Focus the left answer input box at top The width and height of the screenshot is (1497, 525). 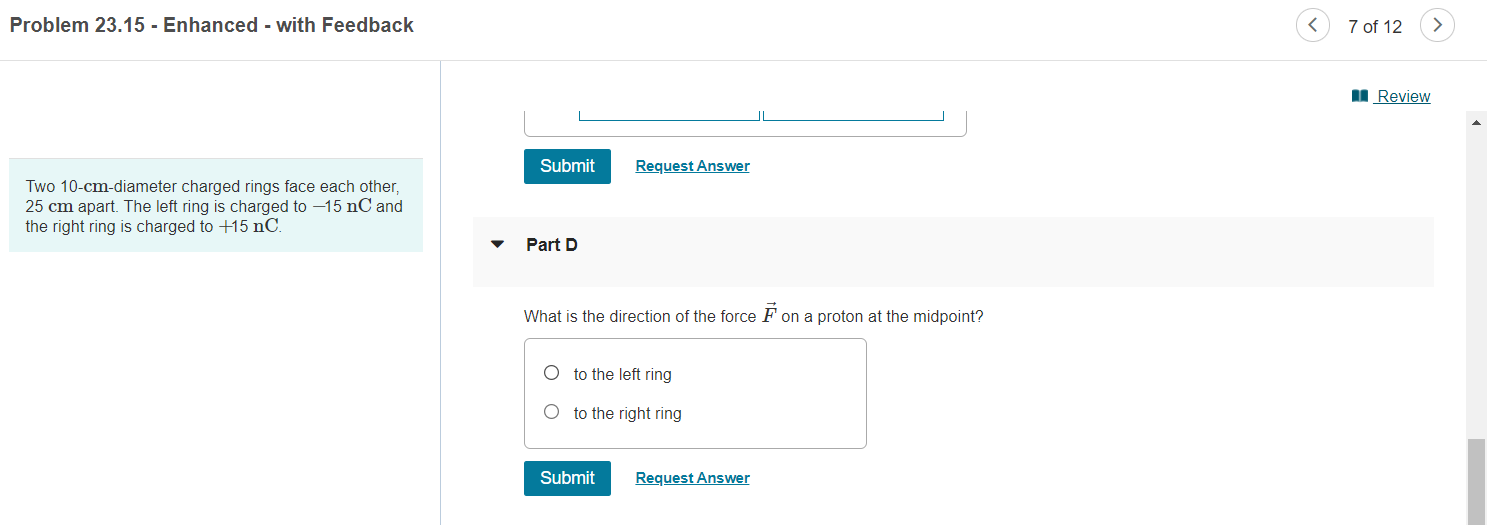pos(669,115)
